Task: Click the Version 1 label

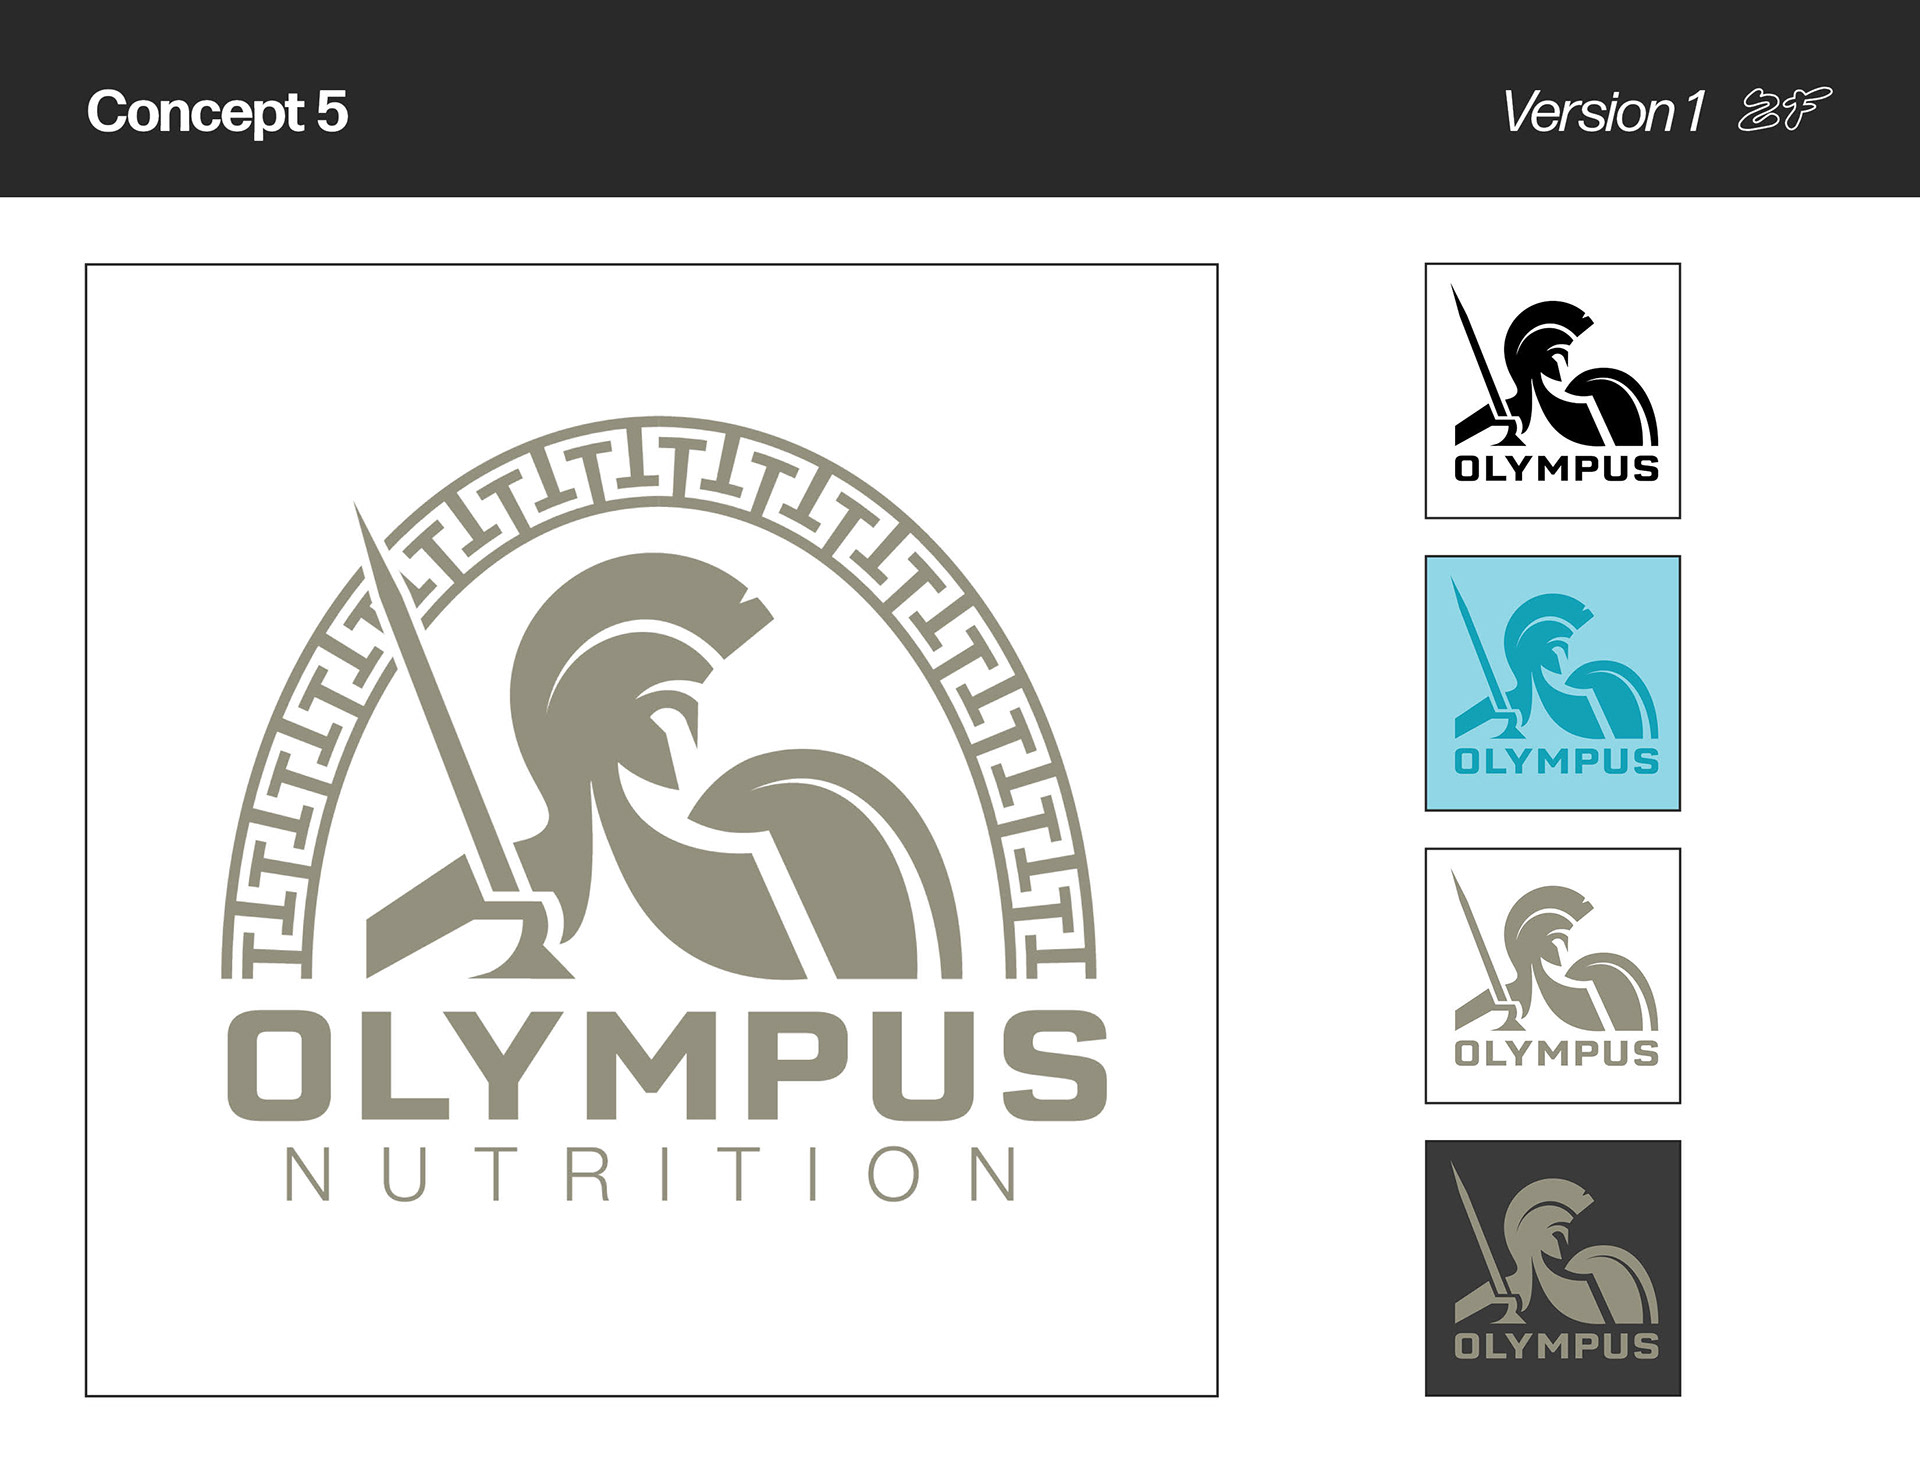Action: [x=1603, y=111]
